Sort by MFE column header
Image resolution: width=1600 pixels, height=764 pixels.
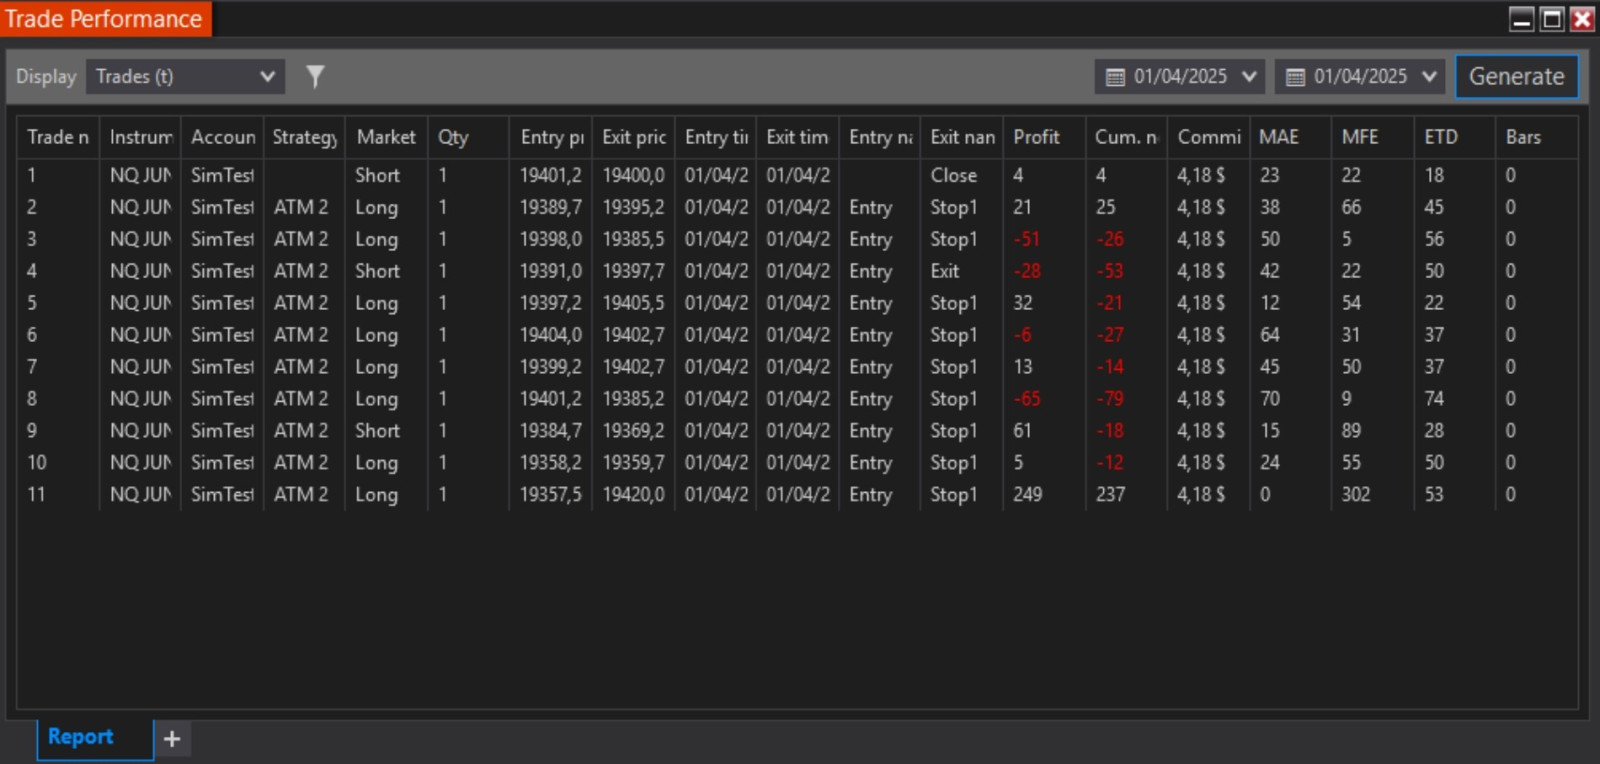(x=1372, y=137)
